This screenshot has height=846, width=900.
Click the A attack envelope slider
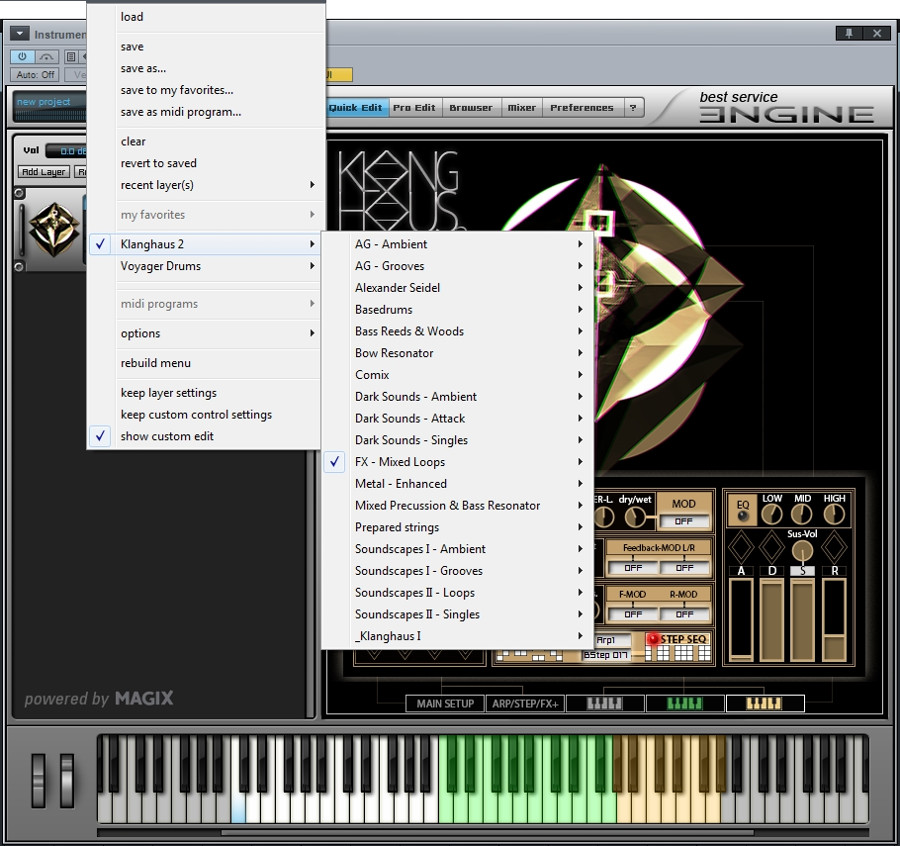coord(741,619)
